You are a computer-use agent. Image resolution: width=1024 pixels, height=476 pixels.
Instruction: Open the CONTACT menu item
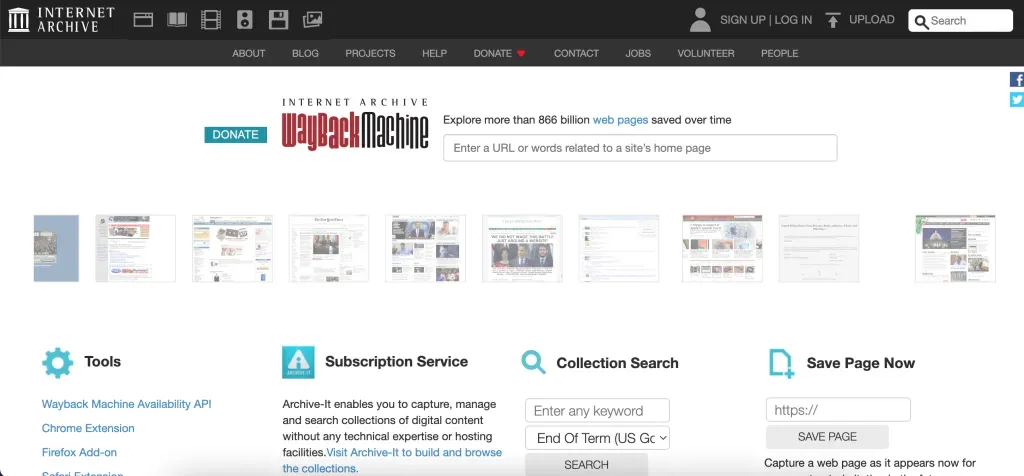click(576, 54)
